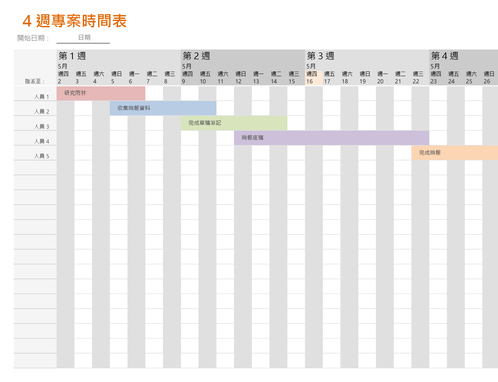Click the '指派至:' label cell
The image size is (498, 382).
coord(35,81)
